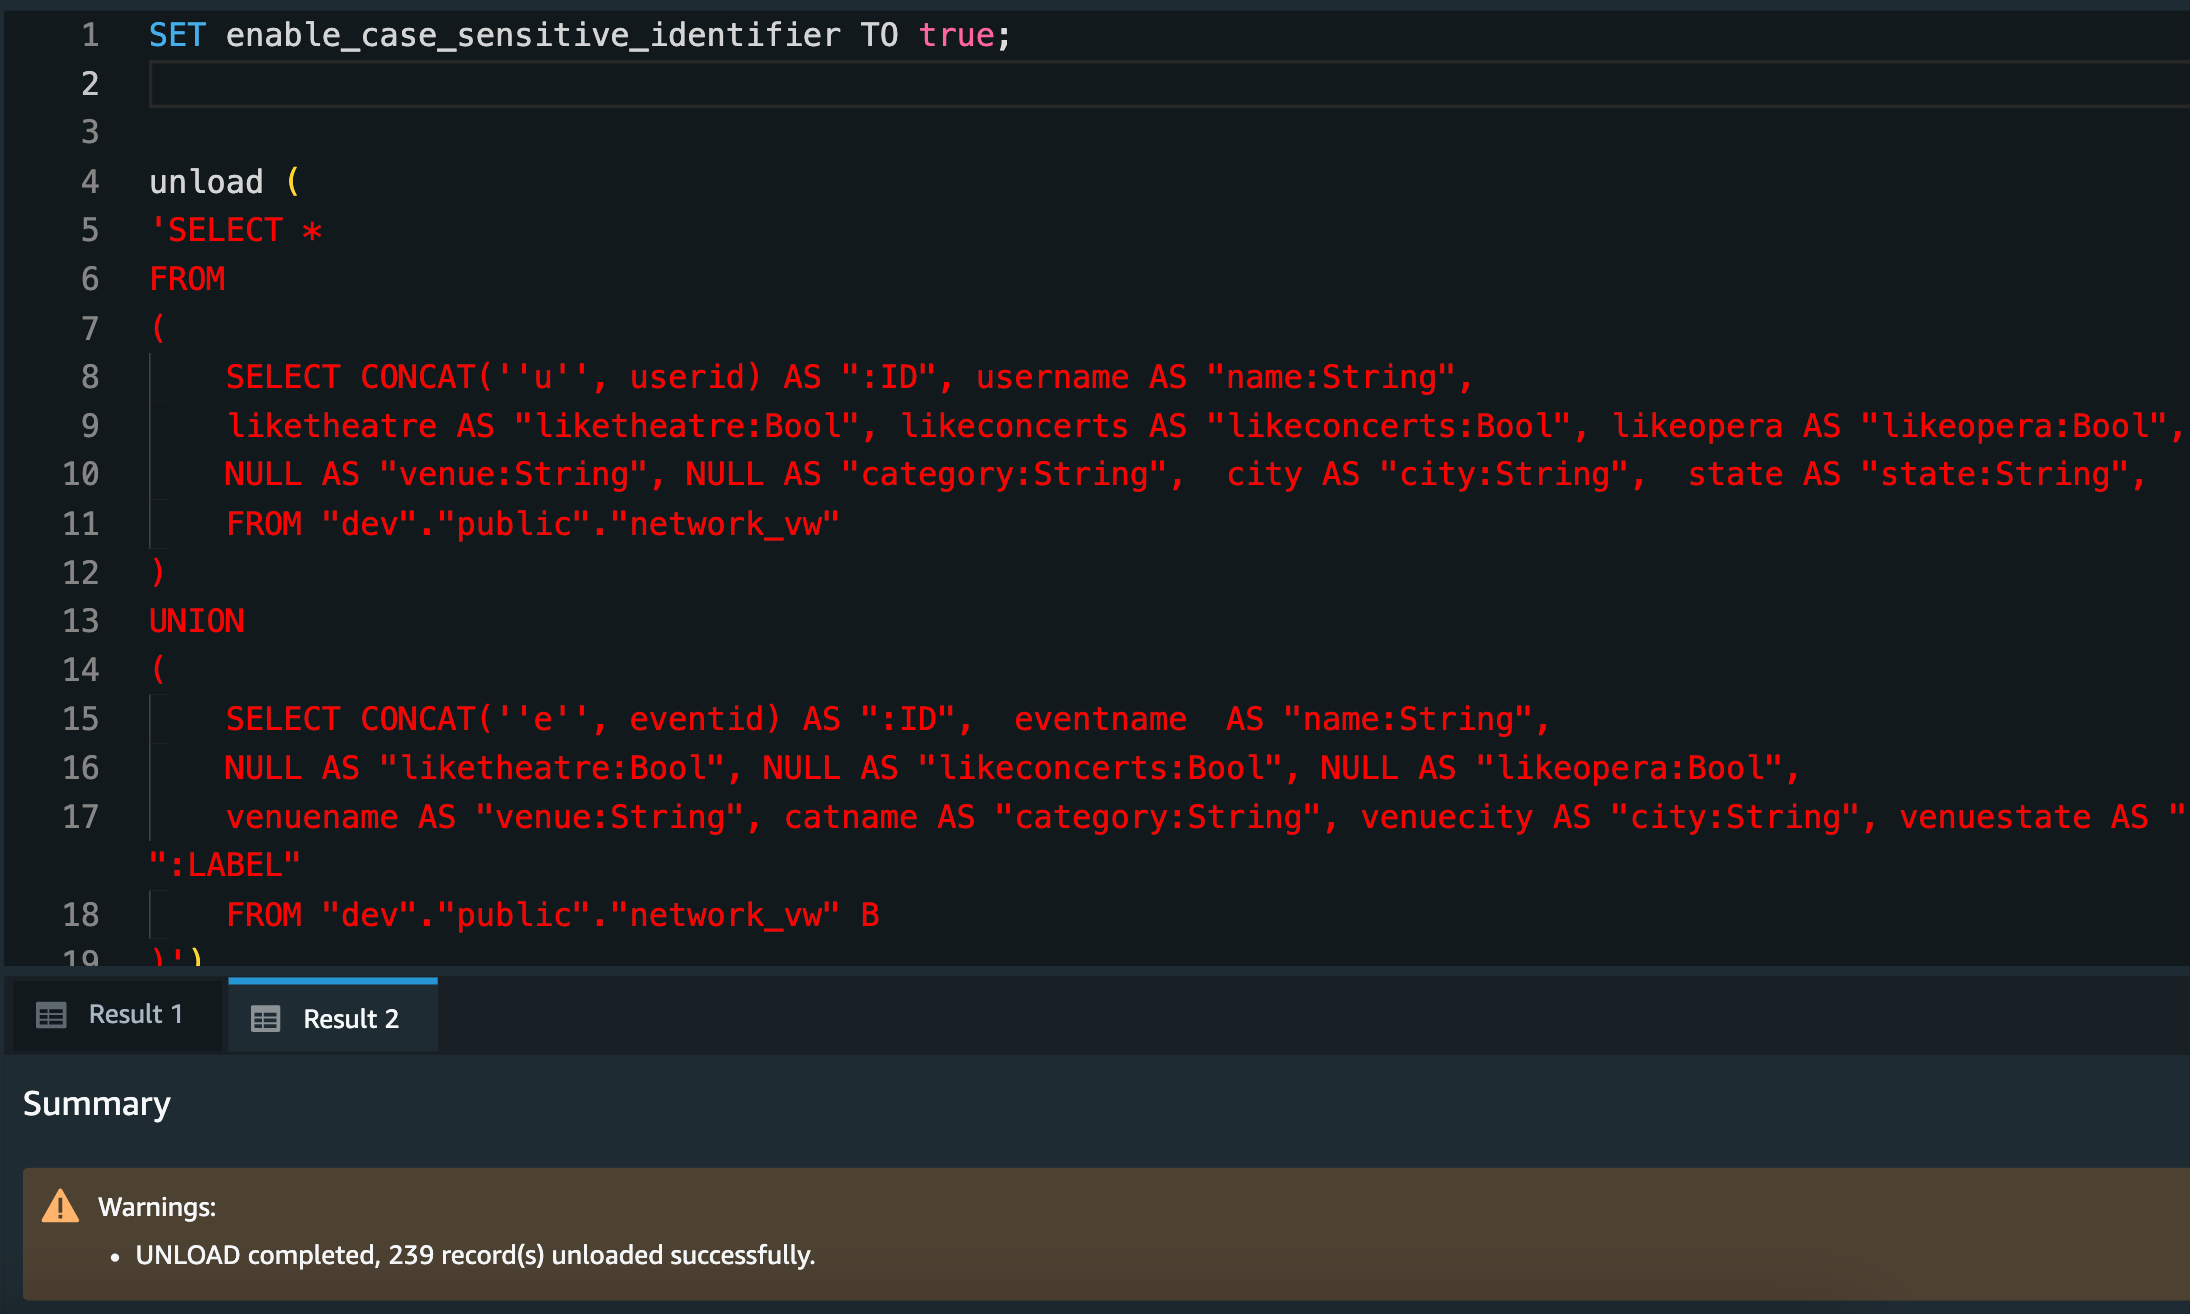Click the unload keyword on line 4
The image size is (2190, 1314).
pyautogui.click(x=206, y=182)
